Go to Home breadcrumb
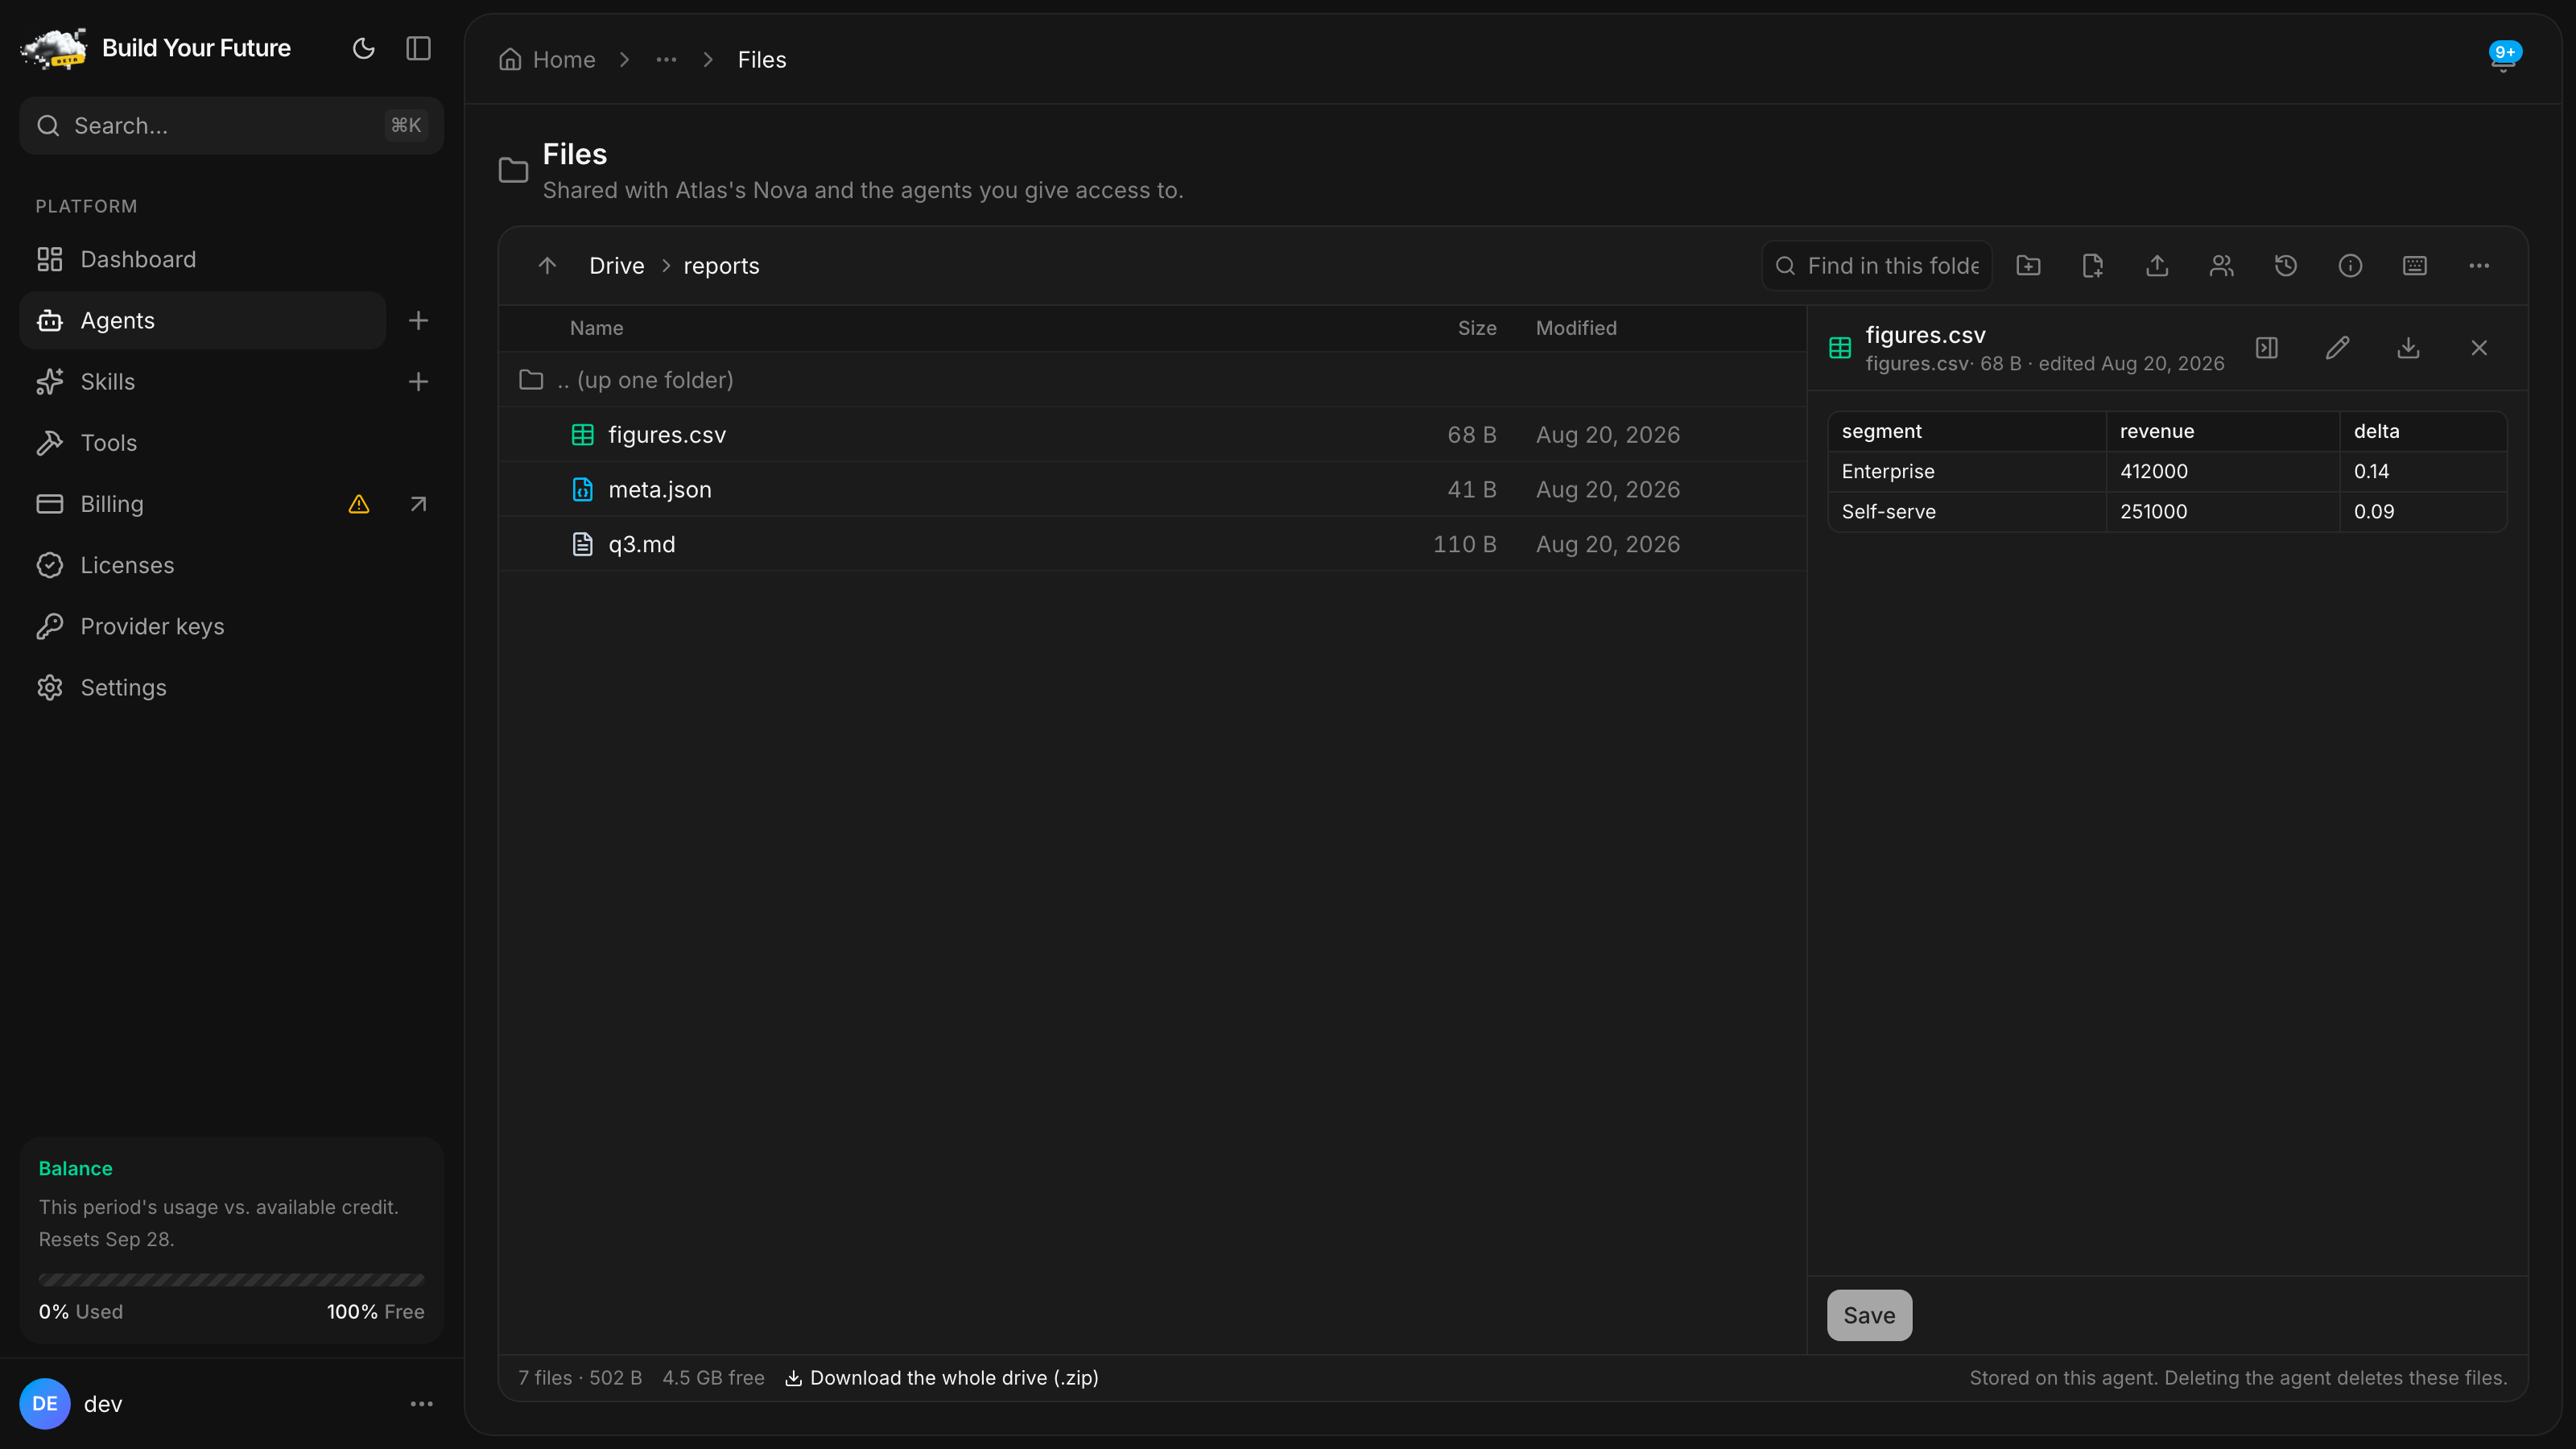Screen dimensions: 2576x1449 (547, 59)
